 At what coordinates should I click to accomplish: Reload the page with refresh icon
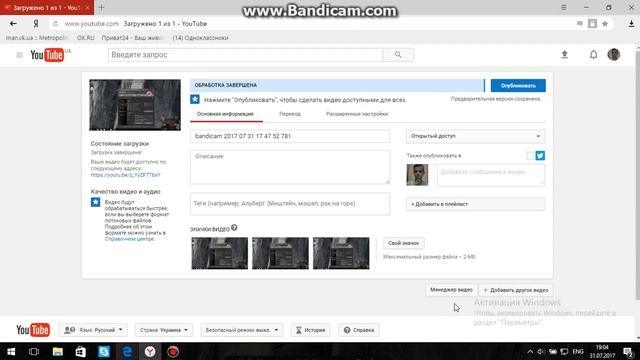click(55, 24)
